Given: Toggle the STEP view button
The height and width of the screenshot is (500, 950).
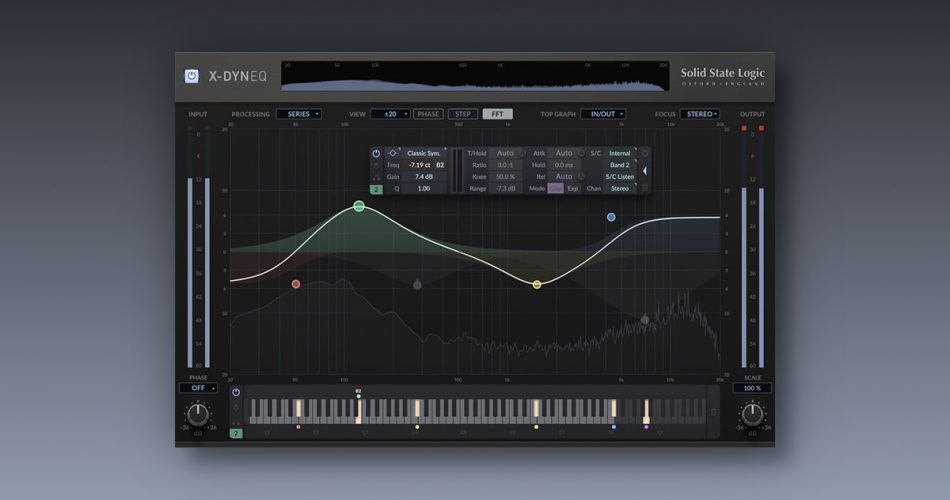Looking at the screenshot, I should coord(462,114).
